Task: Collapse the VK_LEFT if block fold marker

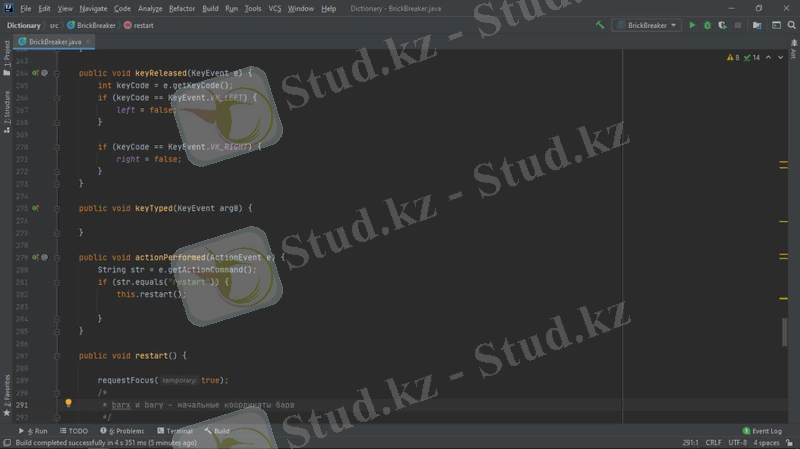Action: [57, 98]
